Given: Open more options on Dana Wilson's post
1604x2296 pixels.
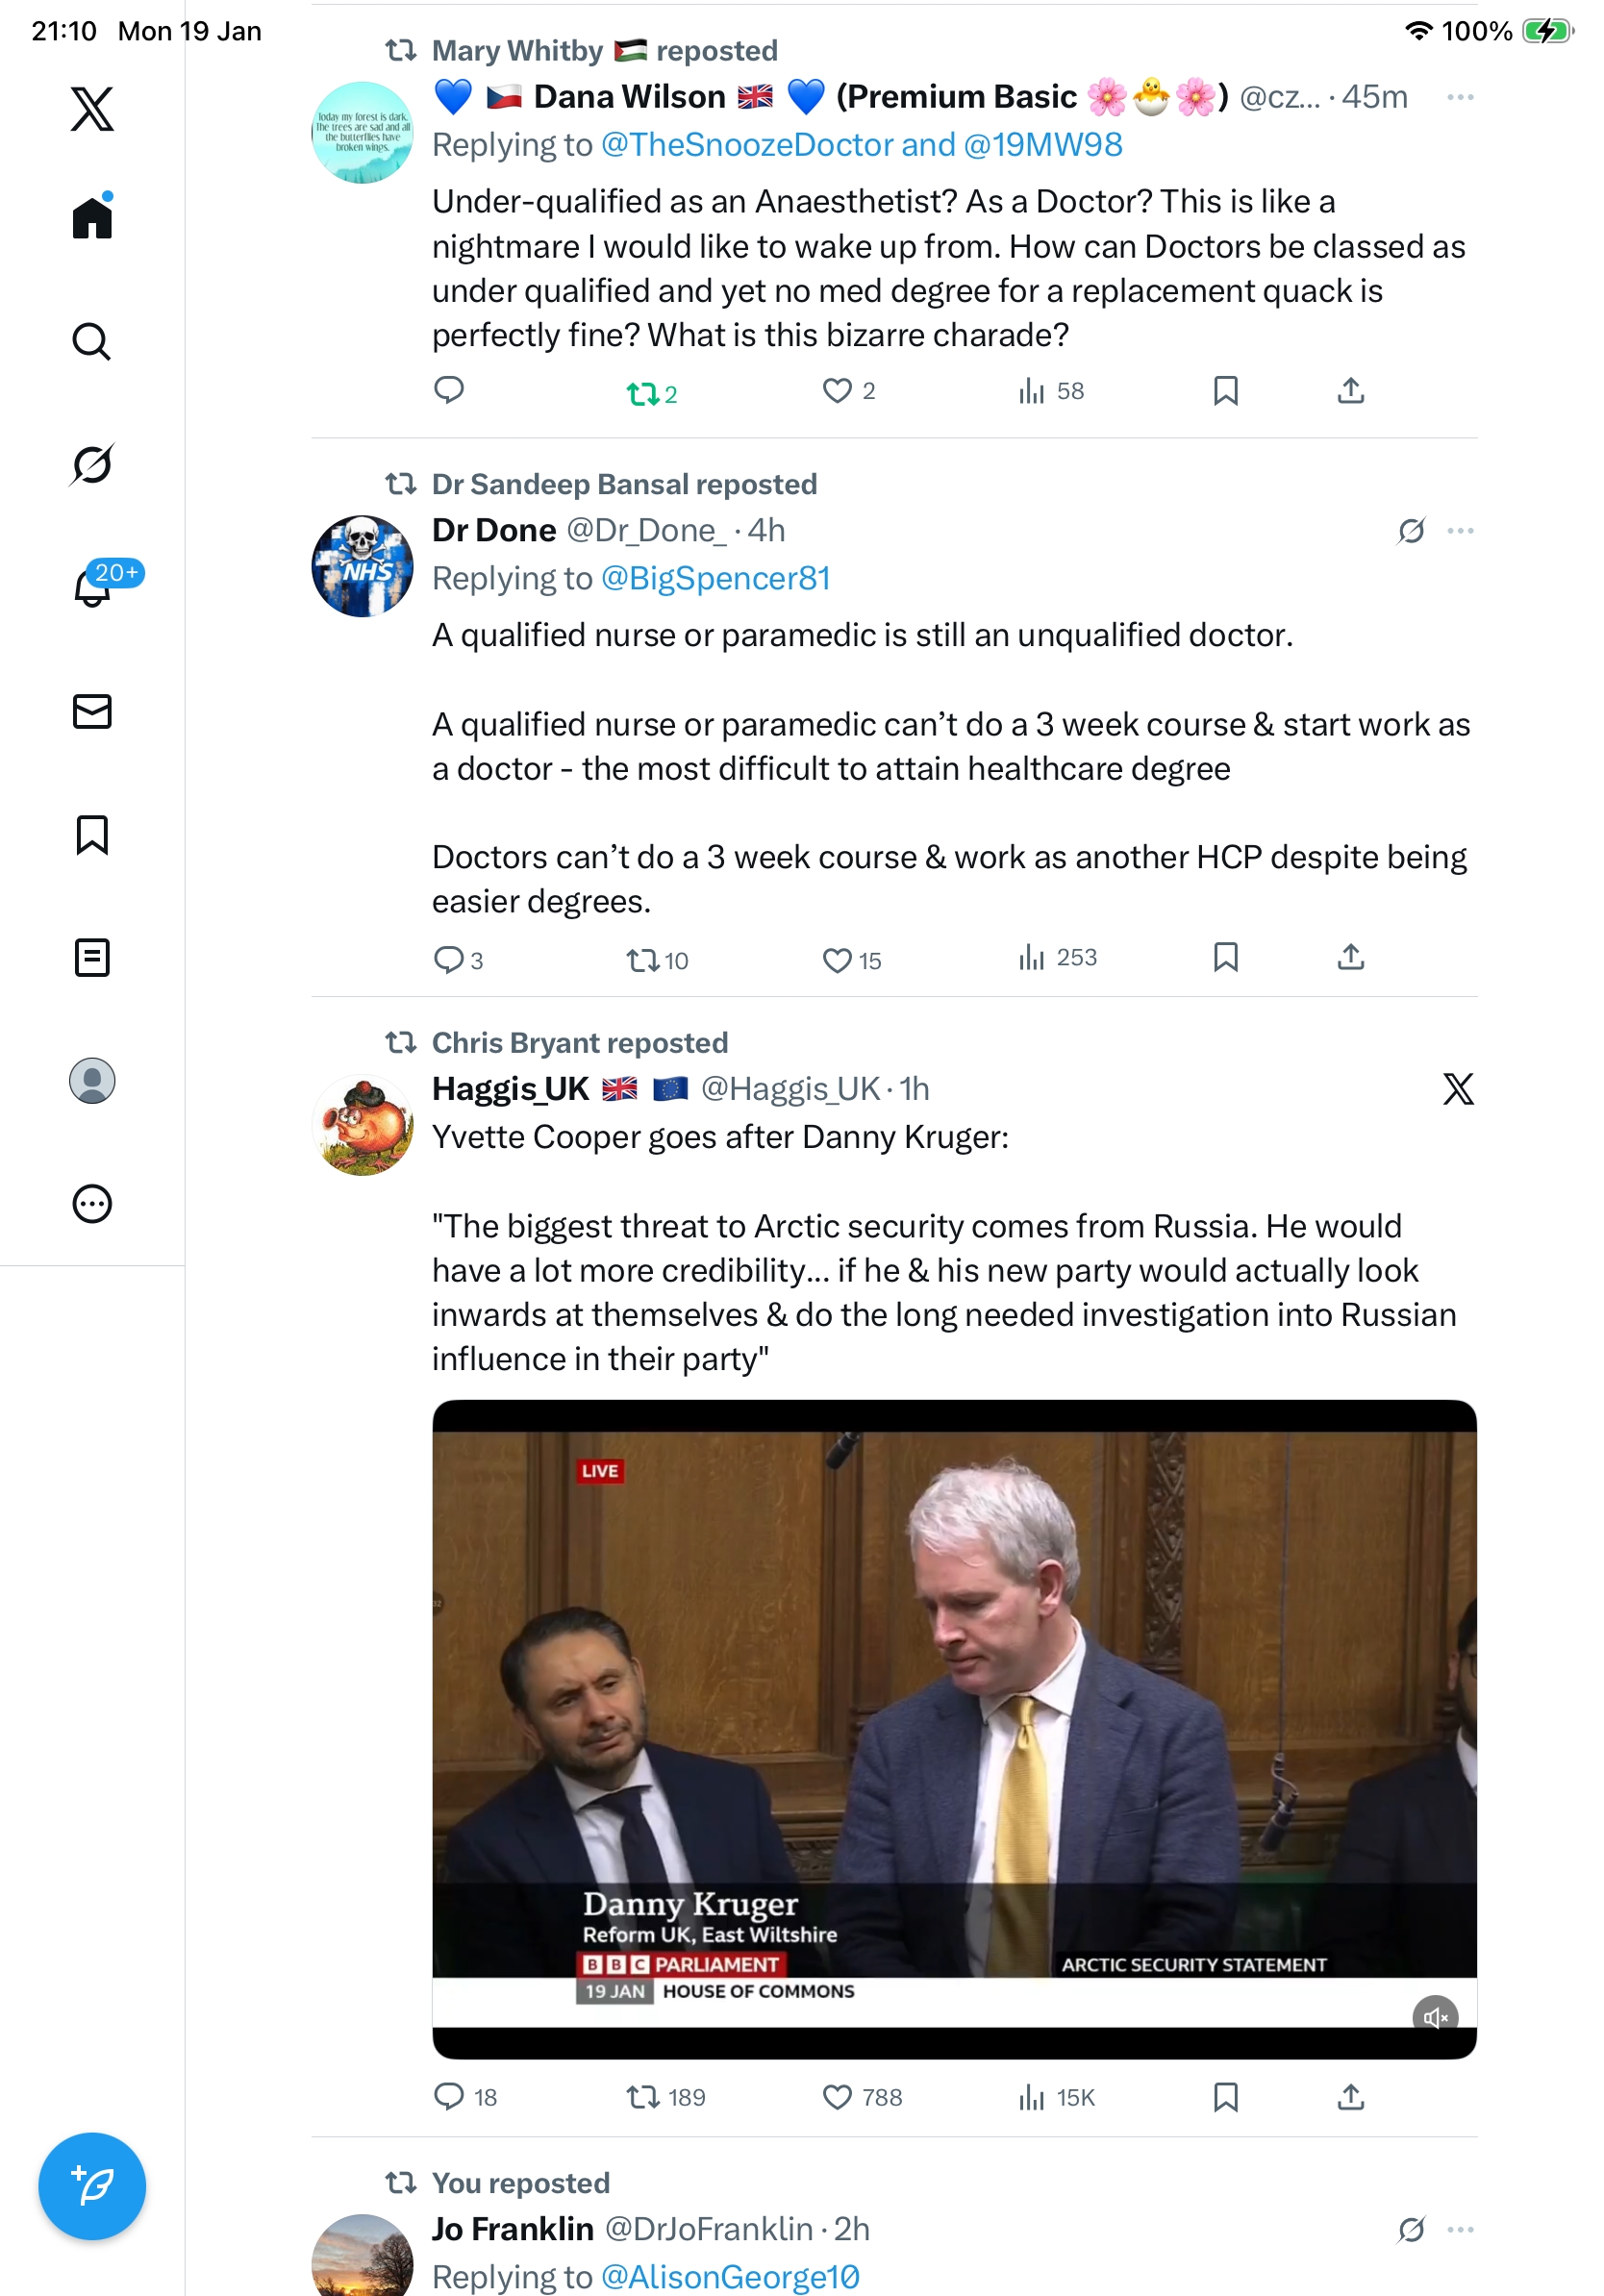Looking at the screenshot, I should tap(1459, 98).
